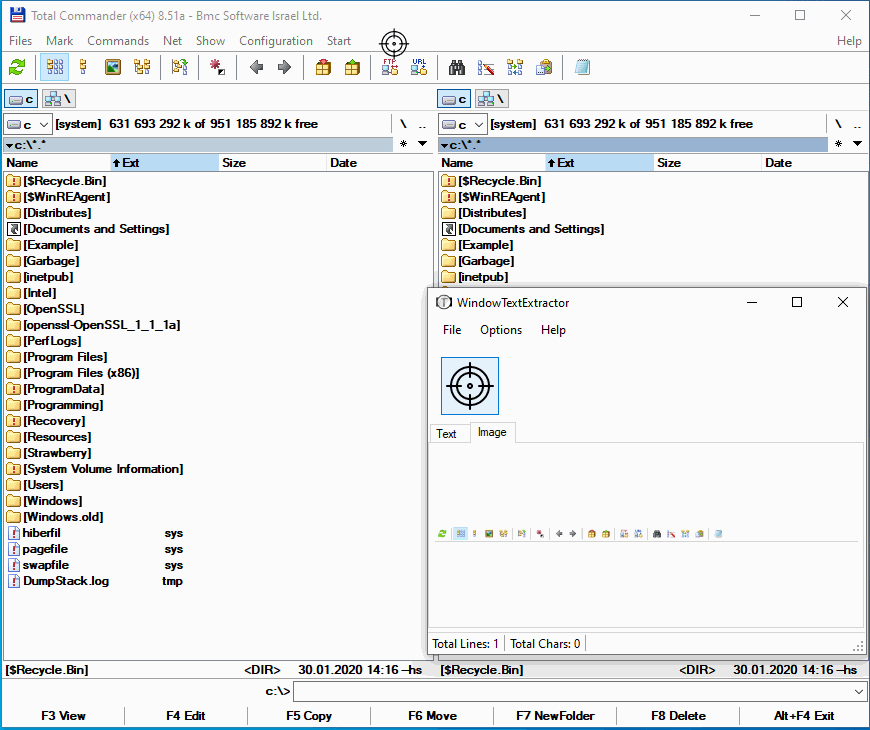Screen dimensions: 870x730
Task: Click the F6 Move button
Action: (432, 716)
